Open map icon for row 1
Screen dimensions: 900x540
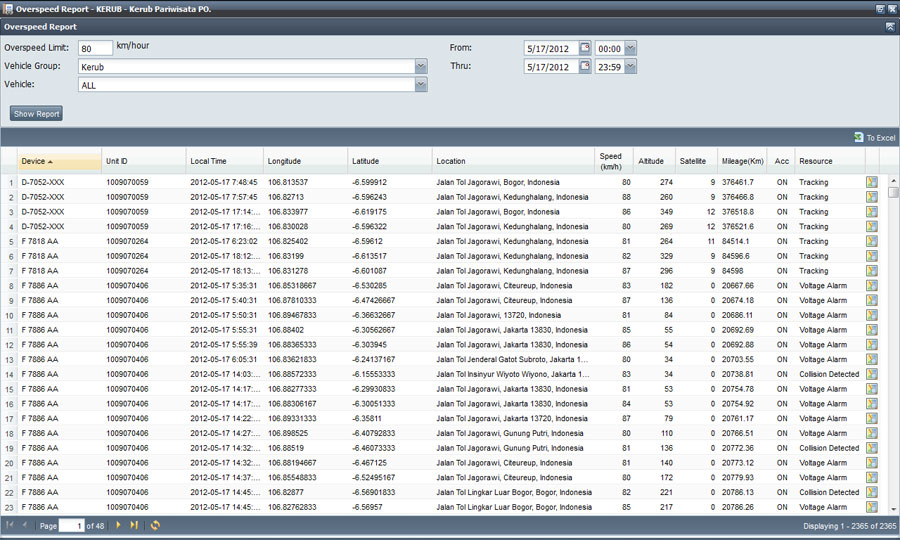872,182
